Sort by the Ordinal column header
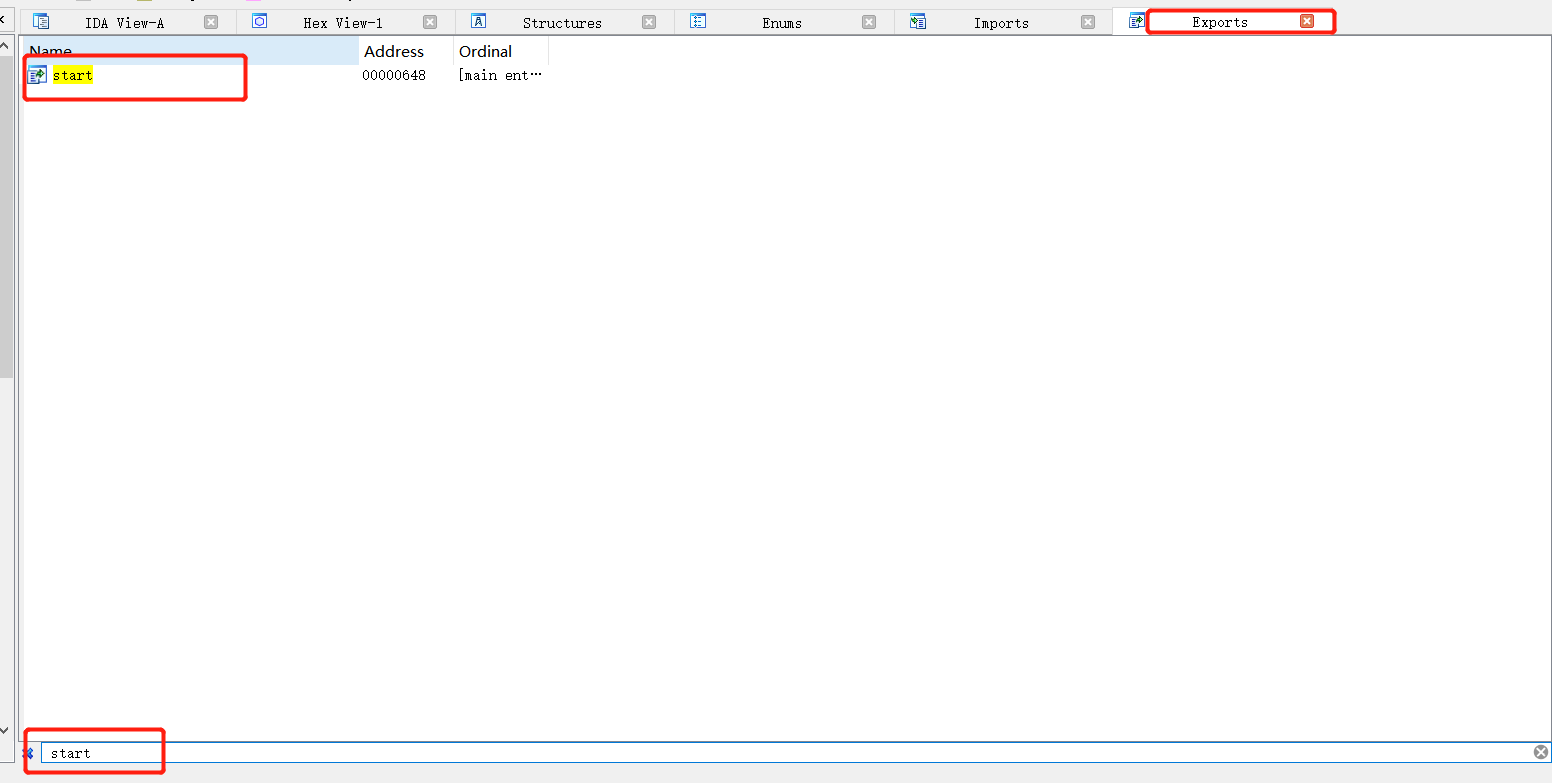 (501, 51)
